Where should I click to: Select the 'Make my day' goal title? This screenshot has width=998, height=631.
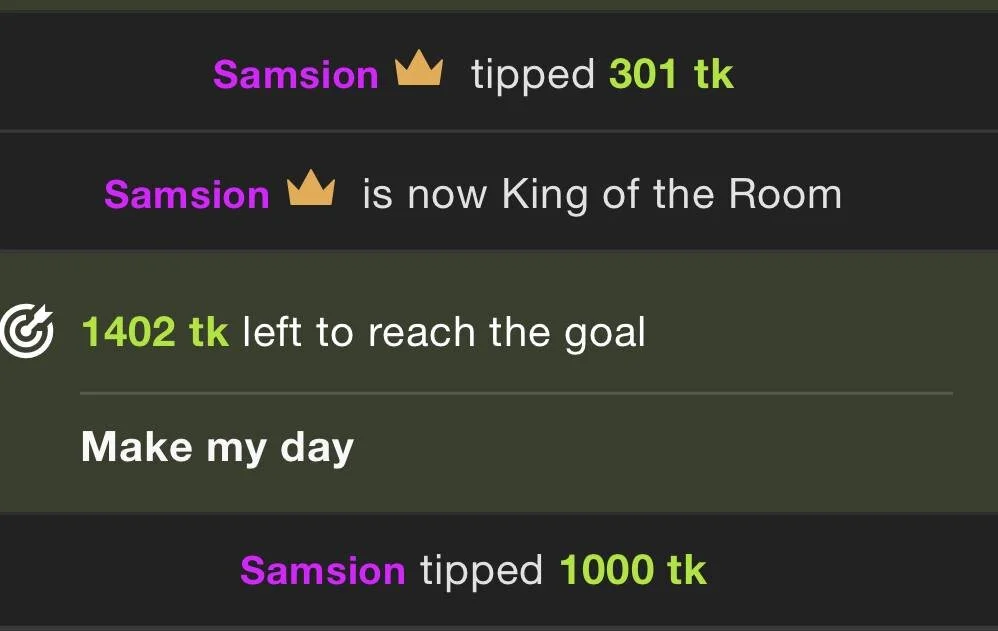pos(217,447)
